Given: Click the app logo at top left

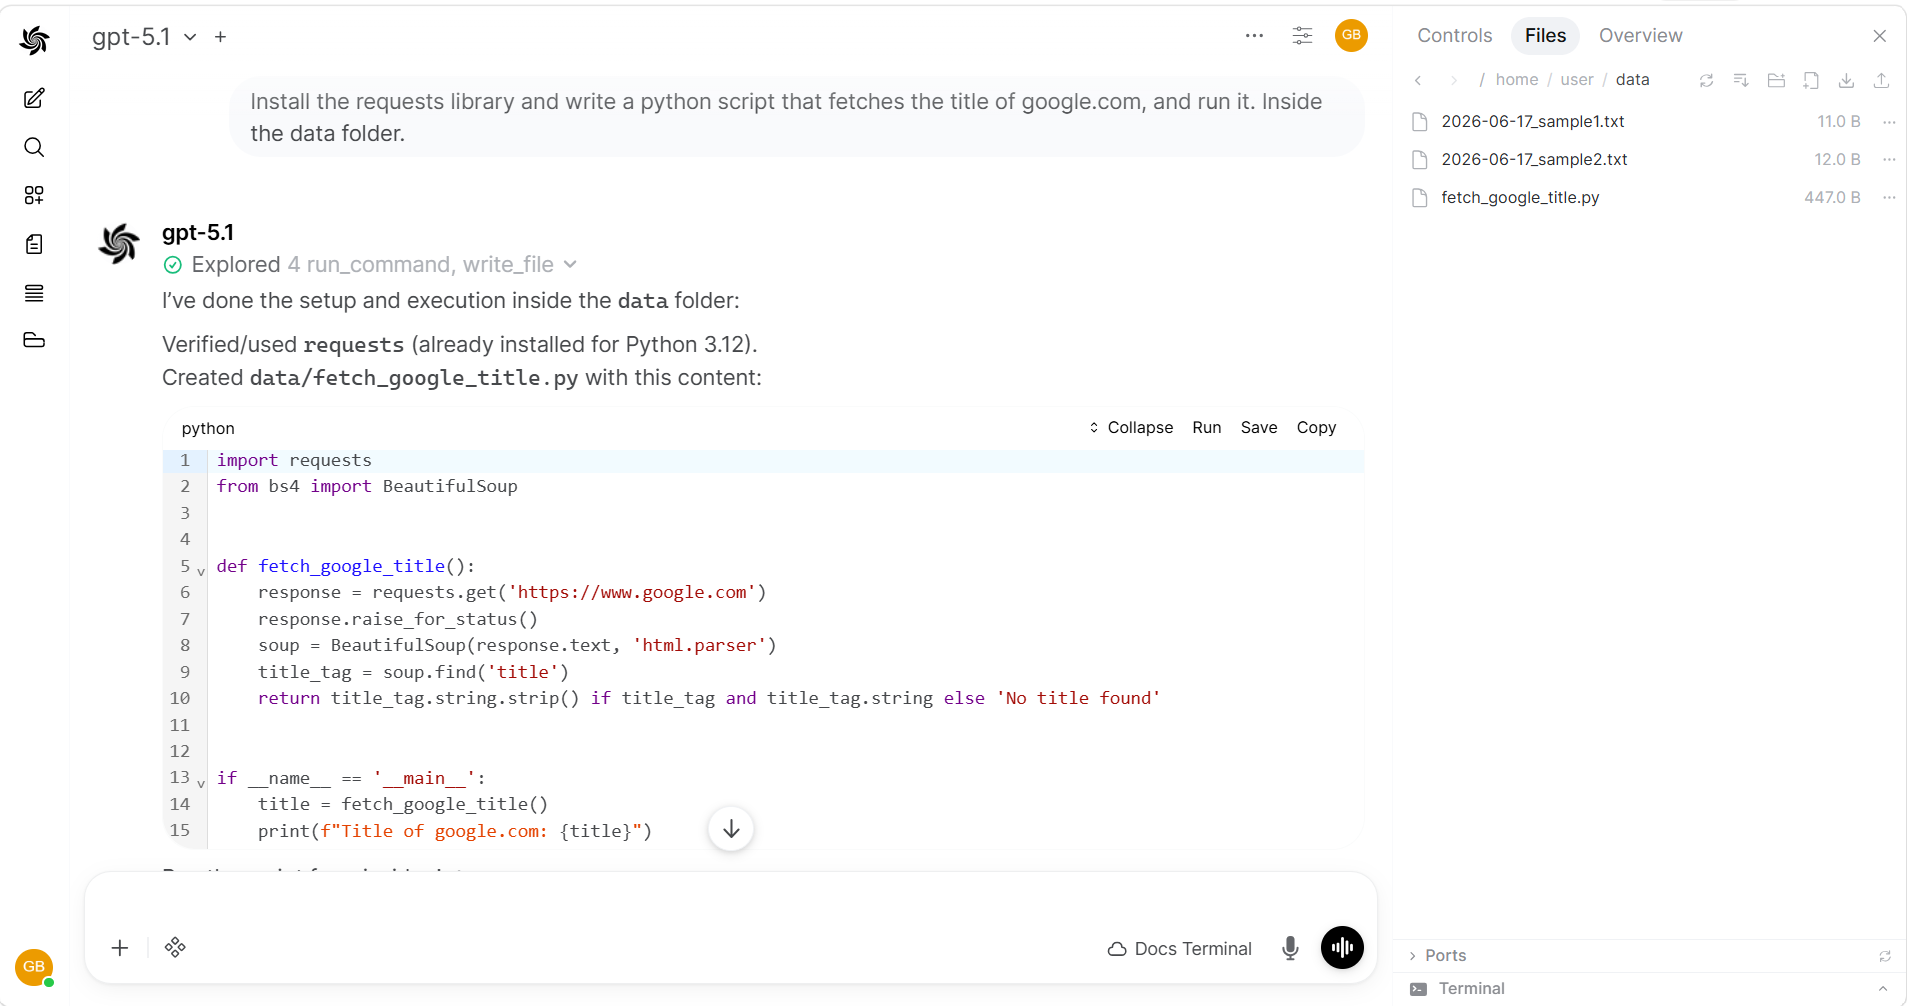Looking at the screenshot, I should tap(34, 40).
